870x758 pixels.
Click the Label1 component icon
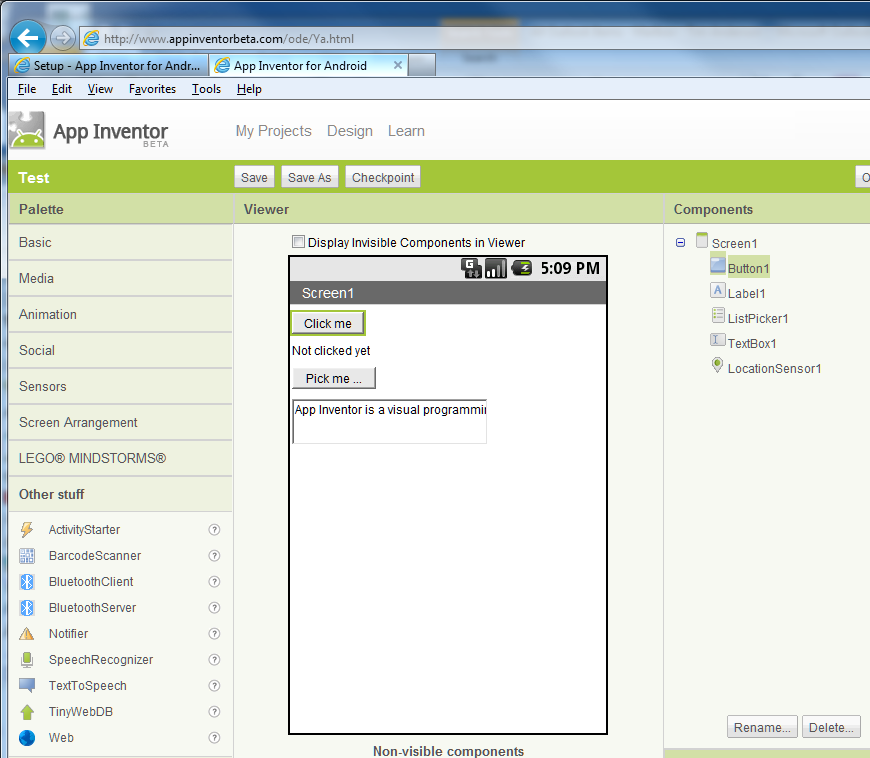pos(717,290)
